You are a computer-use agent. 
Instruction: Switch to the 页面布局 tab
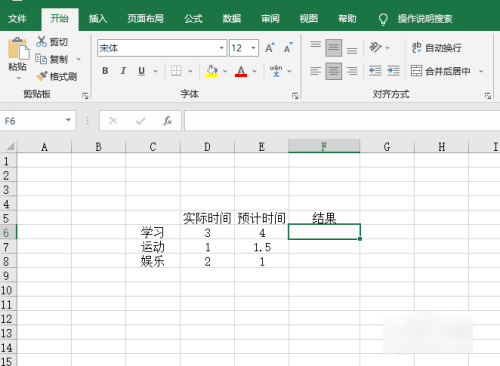pos(146,19)
